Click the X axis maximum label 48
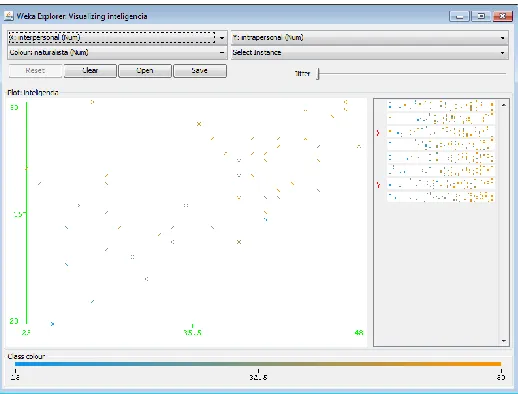The image size is (518, 394). [x=359, y=332]
